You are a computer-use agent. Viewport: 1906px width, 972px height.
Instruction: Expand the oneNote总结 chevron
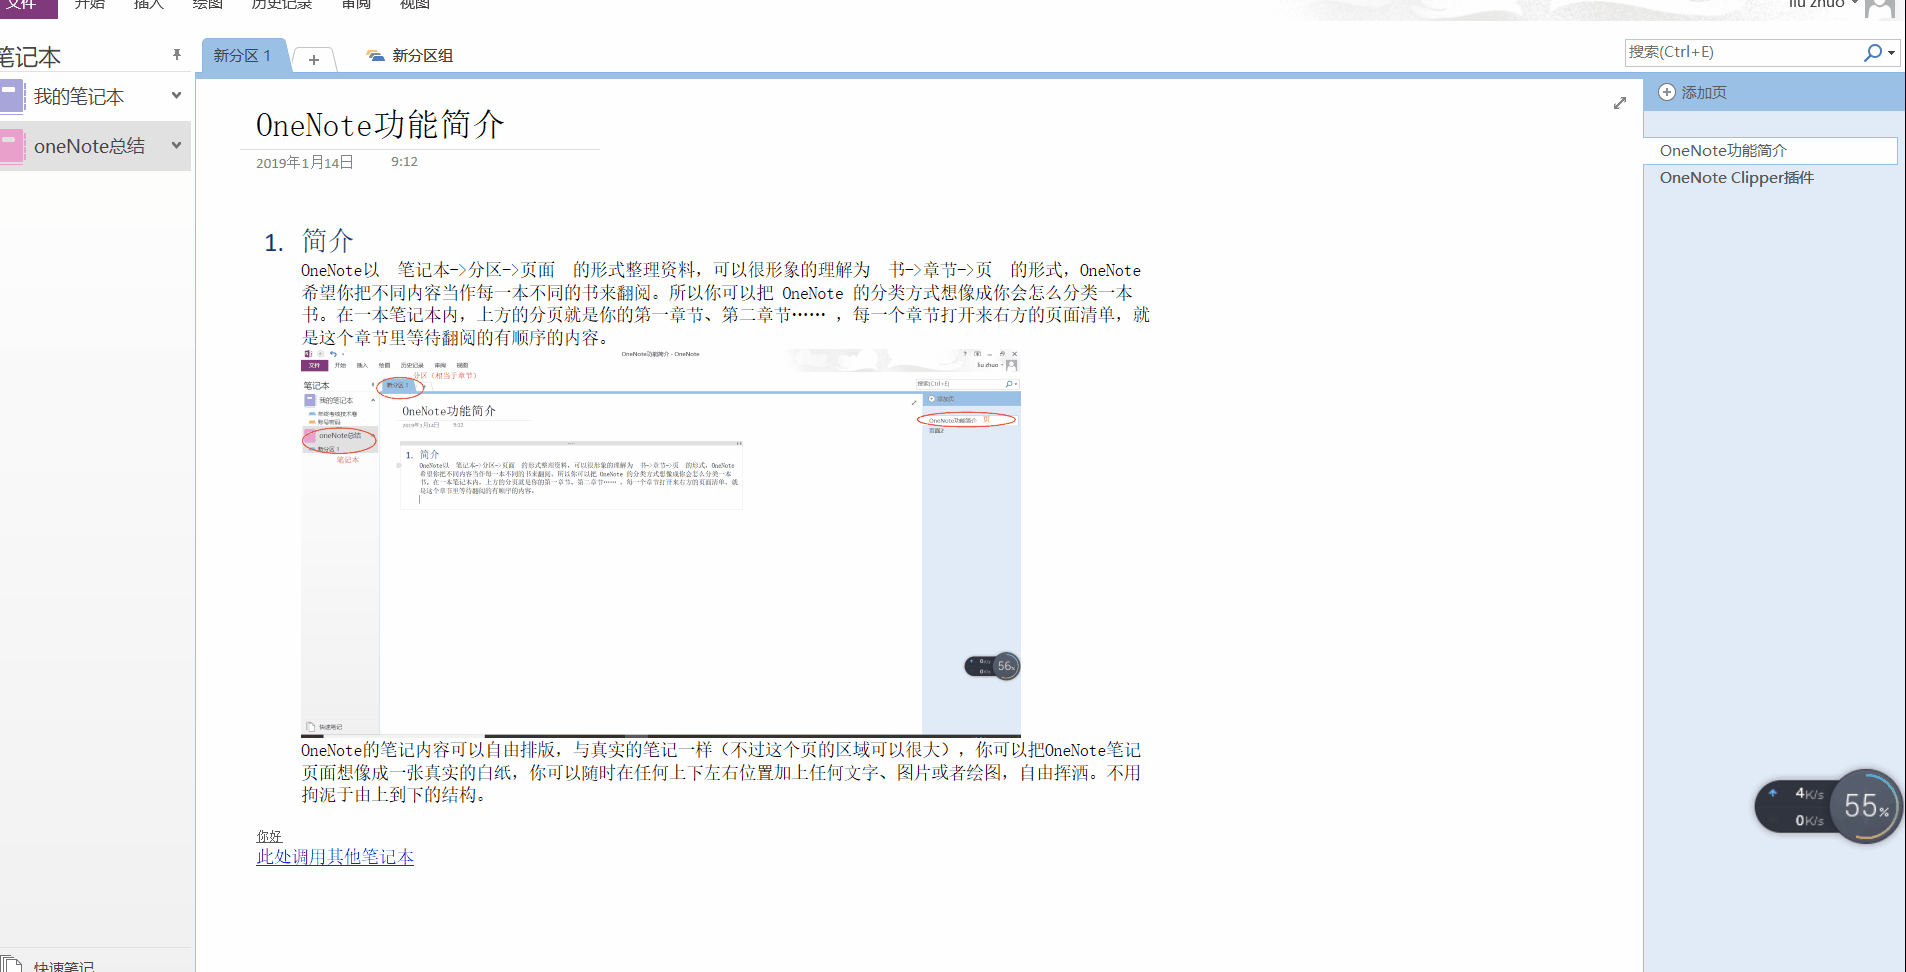pyautogui.click(x=177, y=146)
